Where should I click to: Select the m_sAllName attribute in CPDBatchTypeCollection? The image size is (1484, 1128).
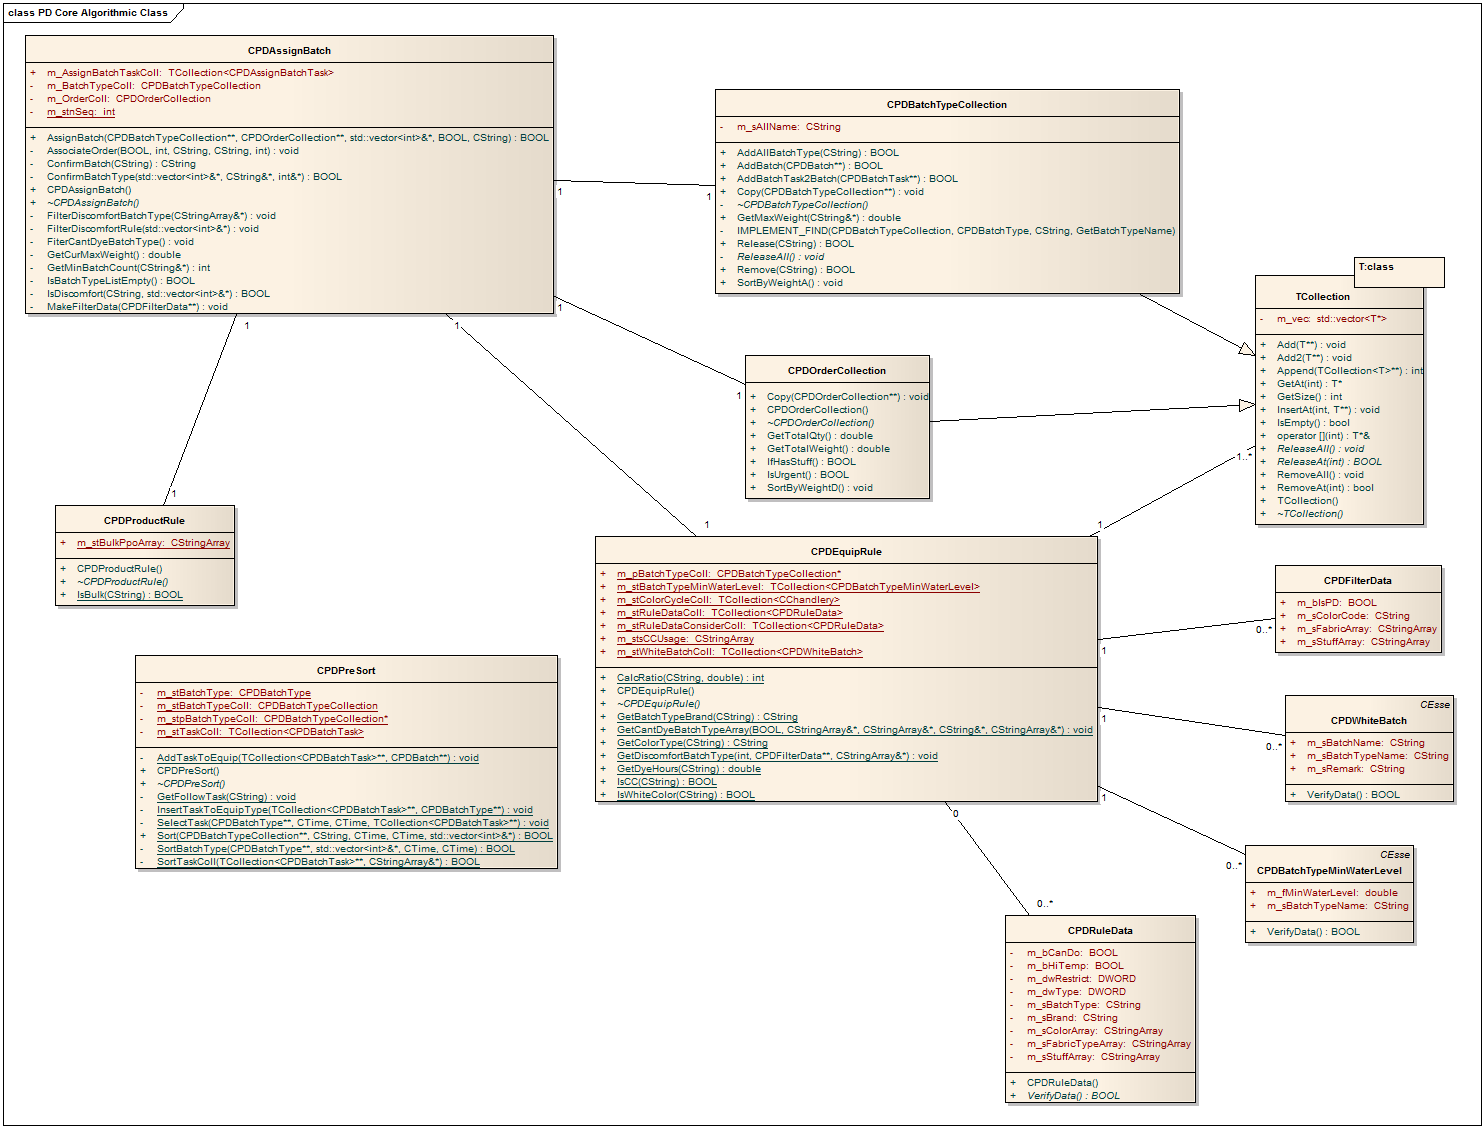(788, 127)
